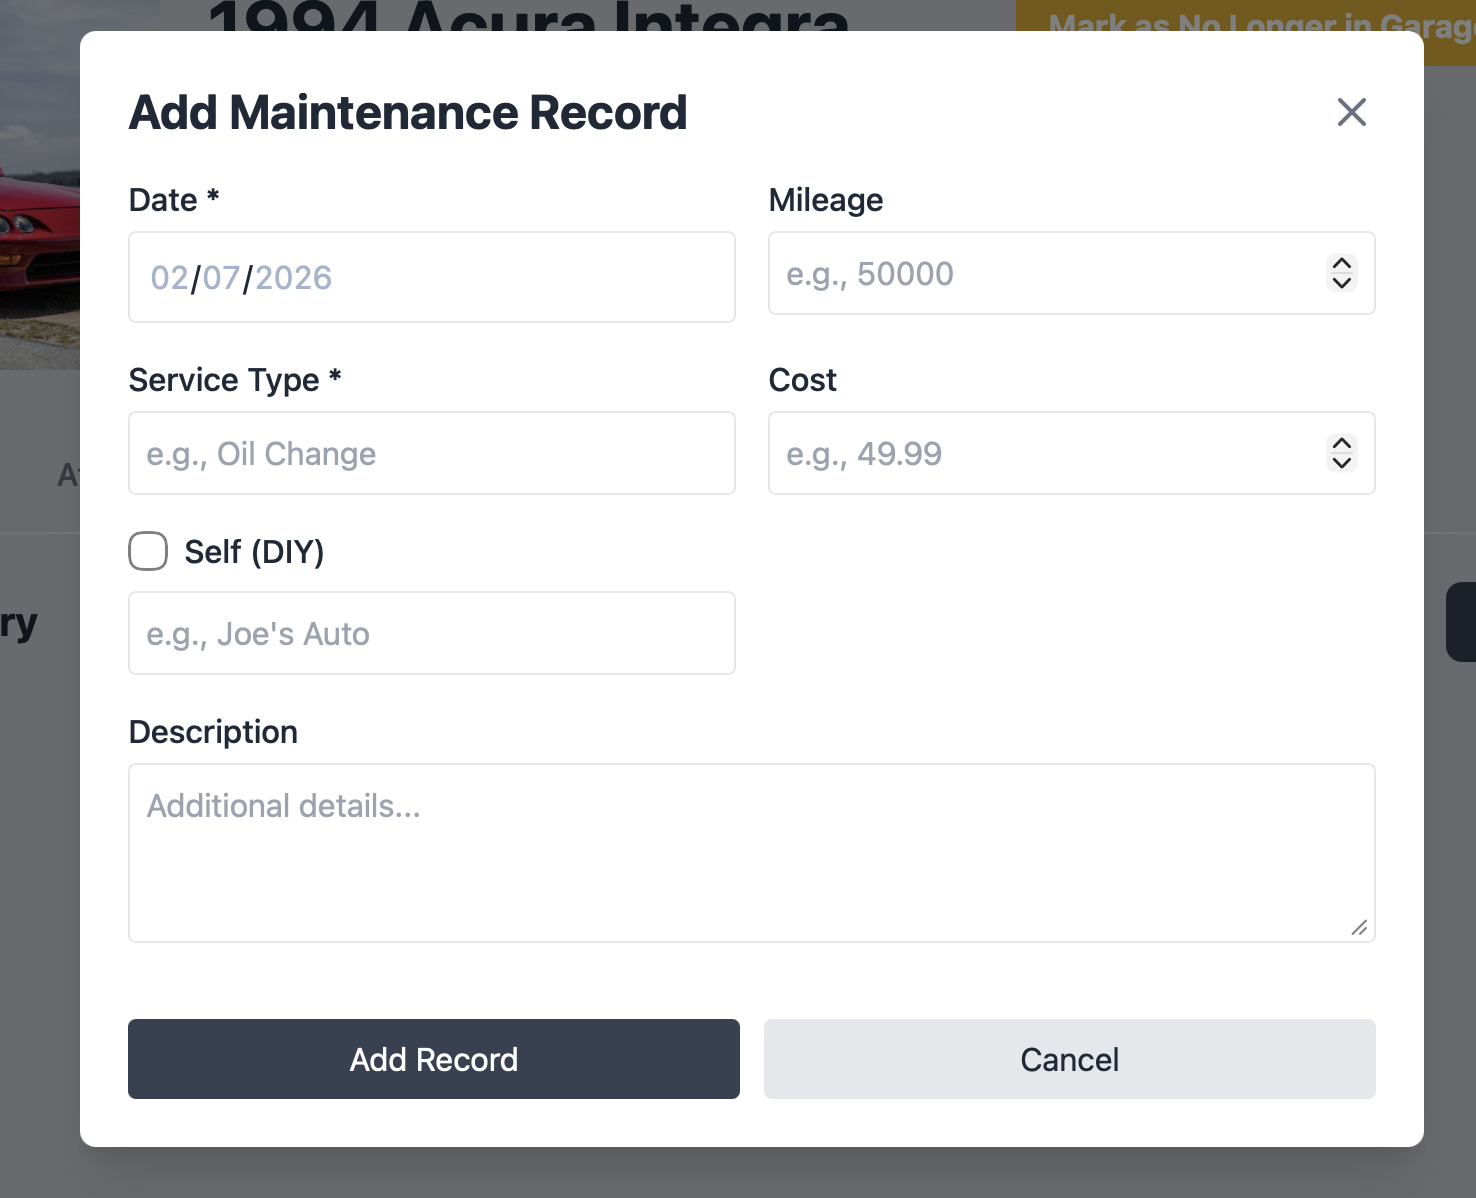Click the Cost increment arrow

click(x=1341, y=444)
